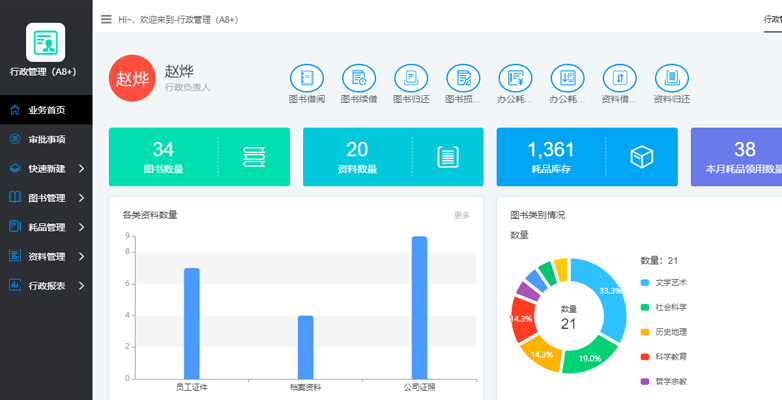The image size is (782, 400).
Task: Click the 图书归还 shortcut icon
Action: [x=411, y=78]
